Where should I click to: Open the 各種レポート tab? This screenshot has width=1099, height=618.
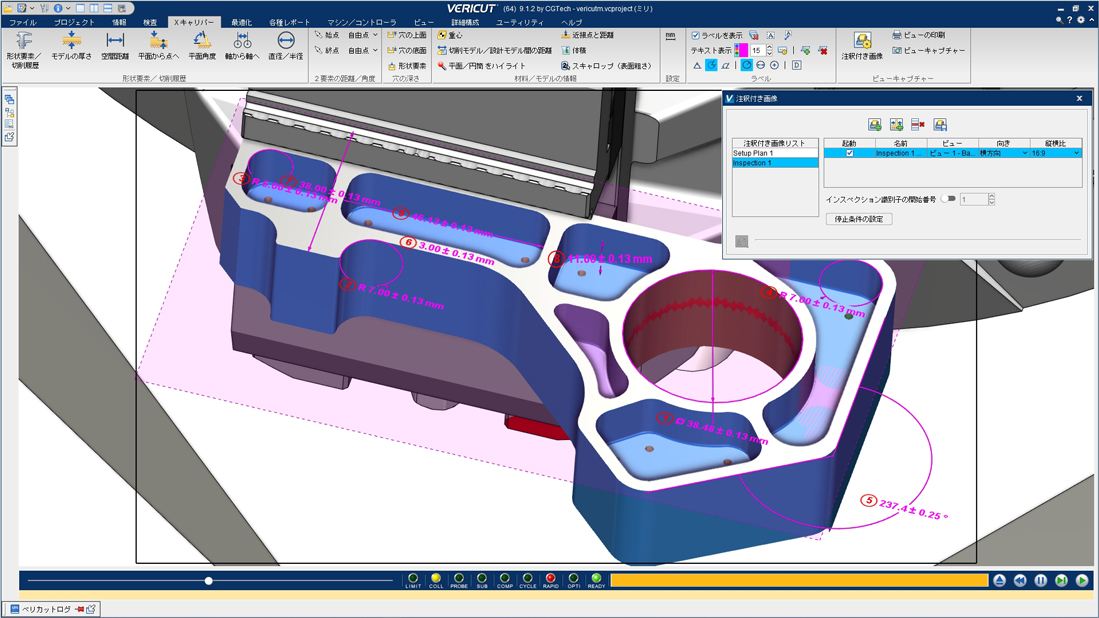(289, 22)
